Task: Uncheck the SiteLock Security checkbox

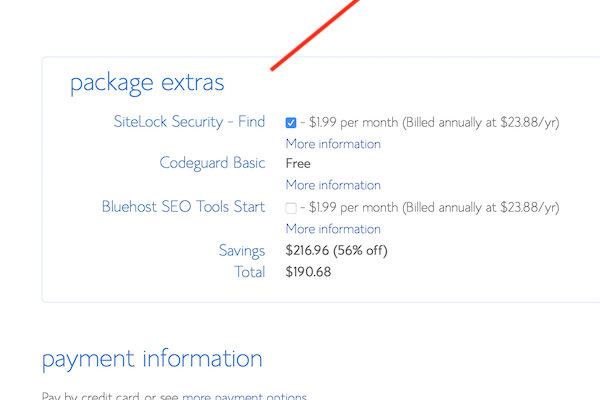Action: 291,123
